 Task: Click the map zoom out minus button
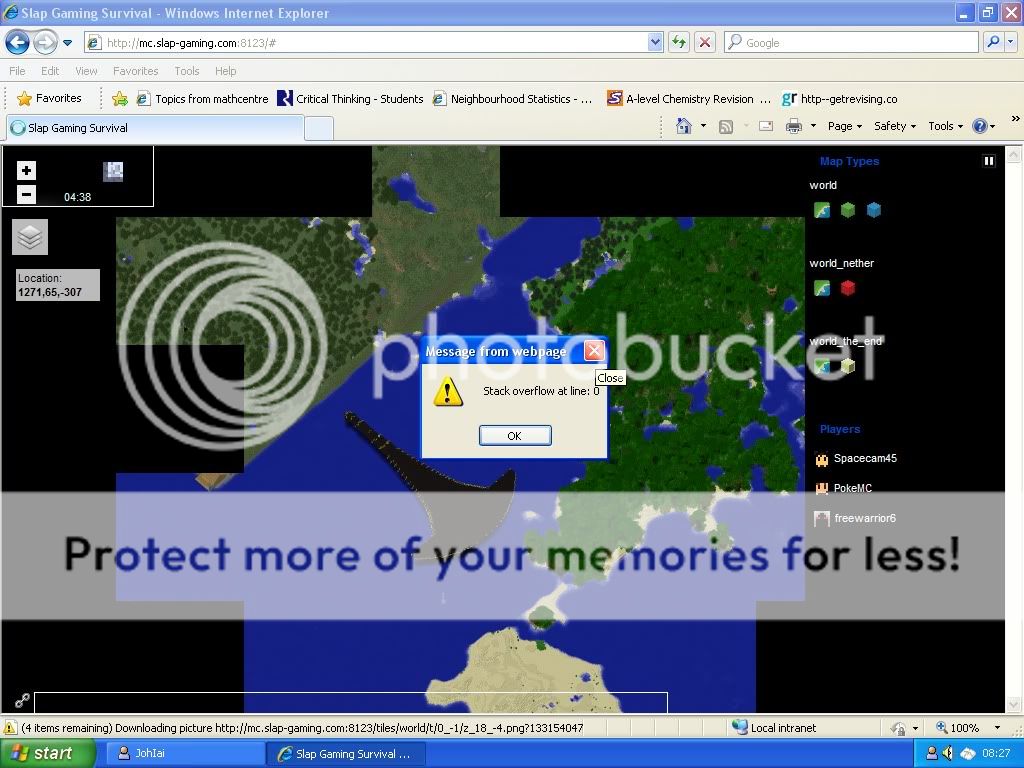(27, 194)
